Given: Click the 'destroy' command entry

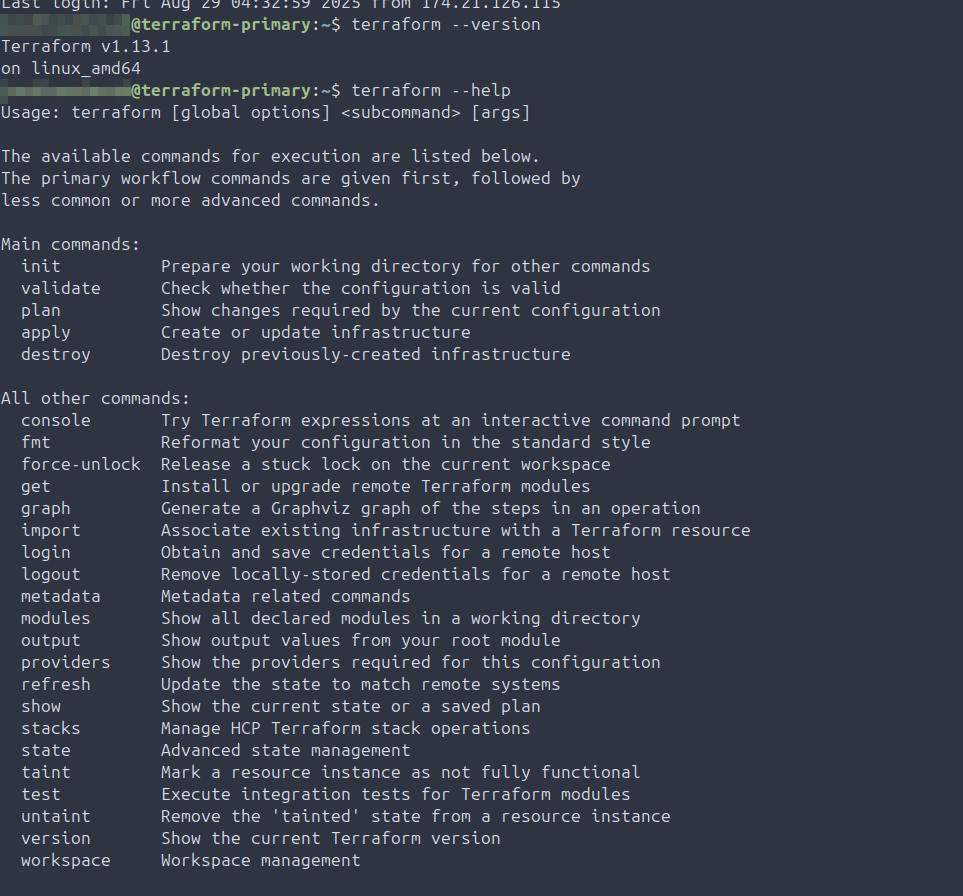Looking at the screenshot, I should point(56,354).
